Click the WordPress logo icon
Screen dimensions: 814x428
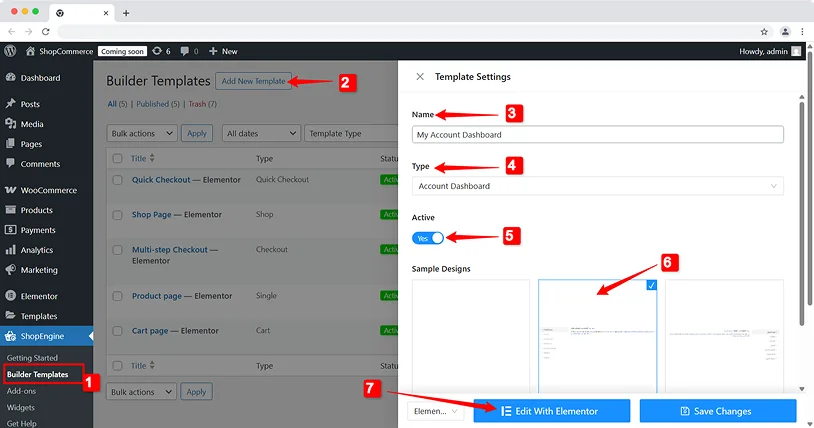coord(10,51)
